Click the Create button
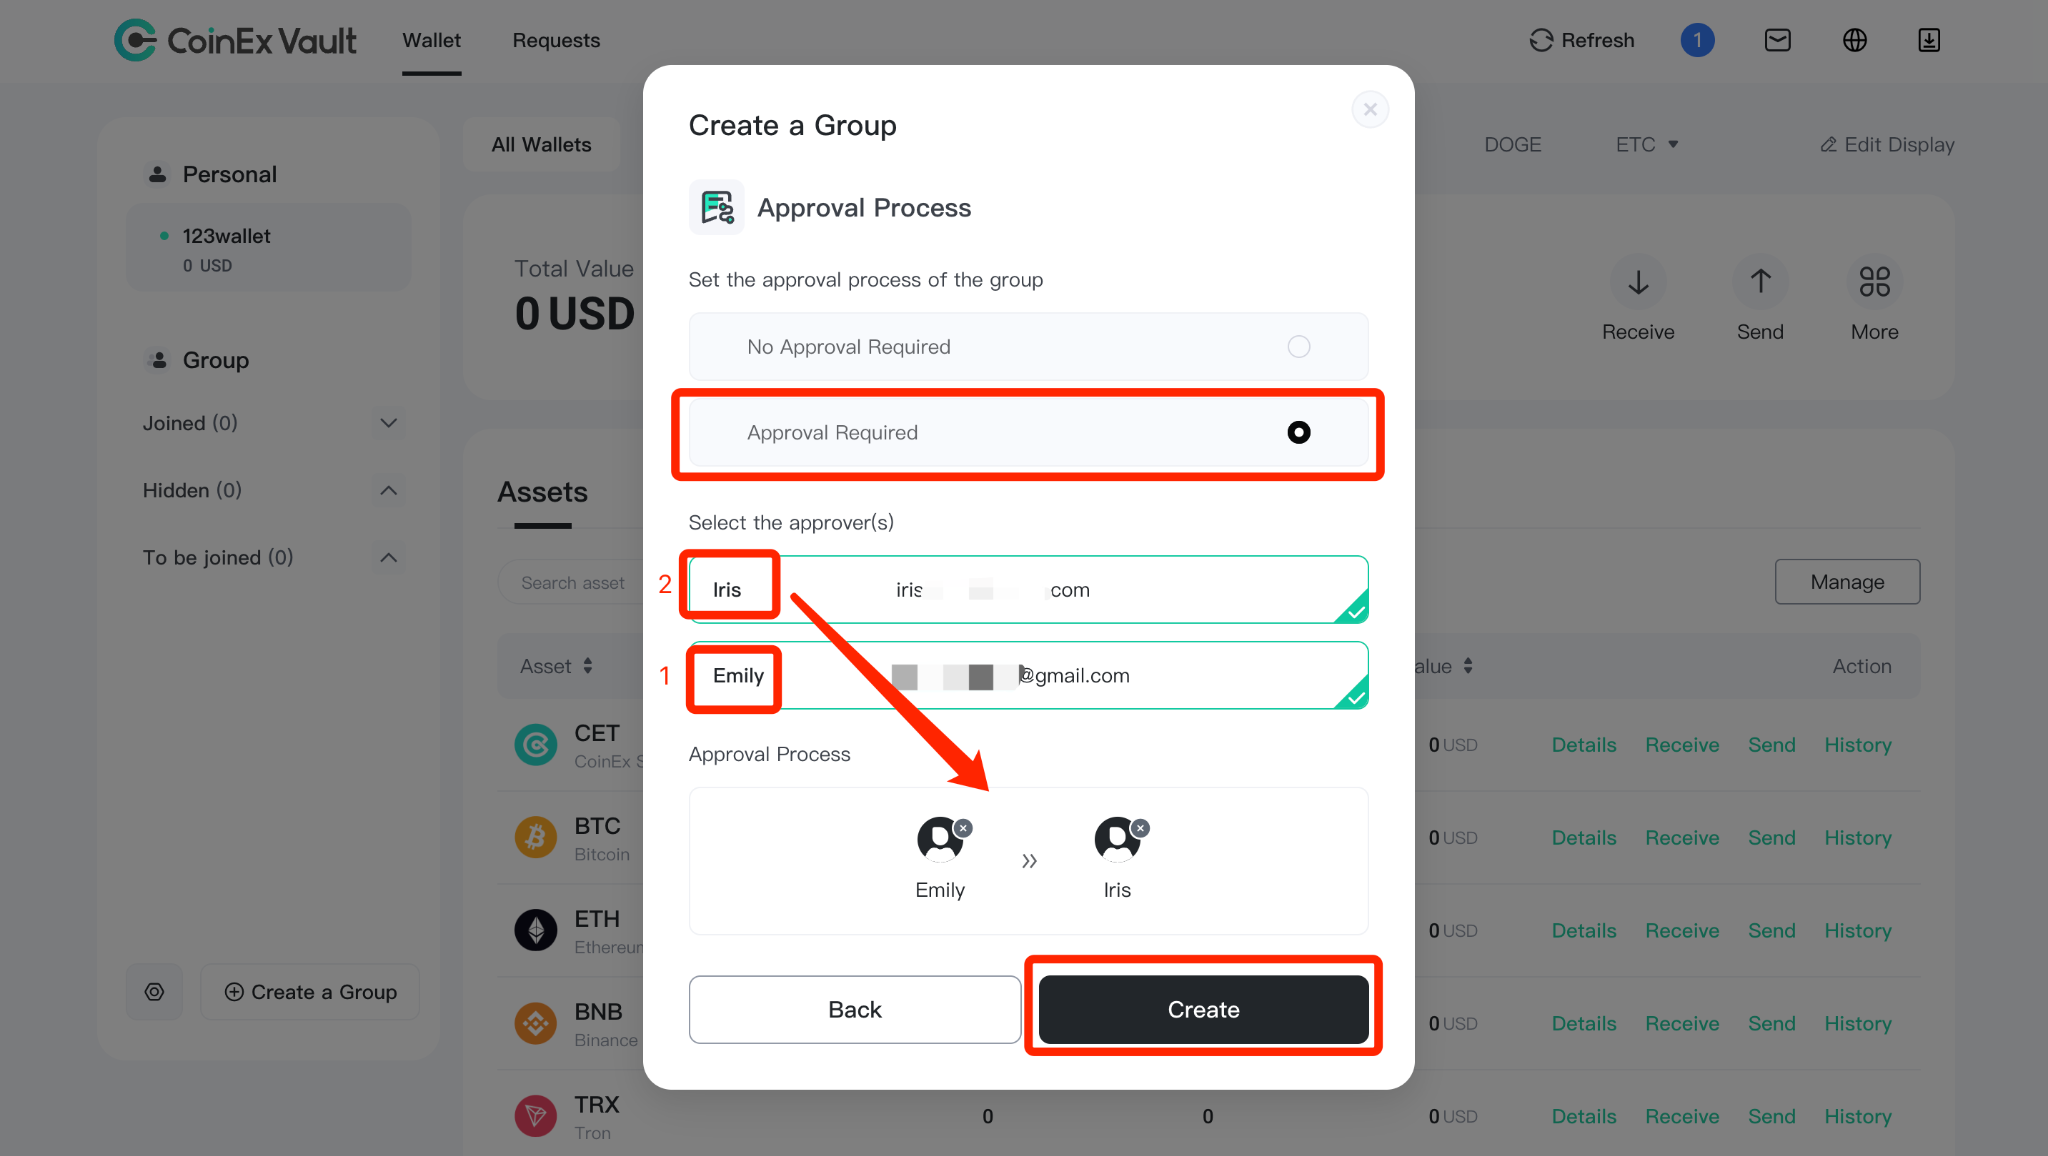This screenshot has height=1156, width=2048. click(x=1203, y=1009)
